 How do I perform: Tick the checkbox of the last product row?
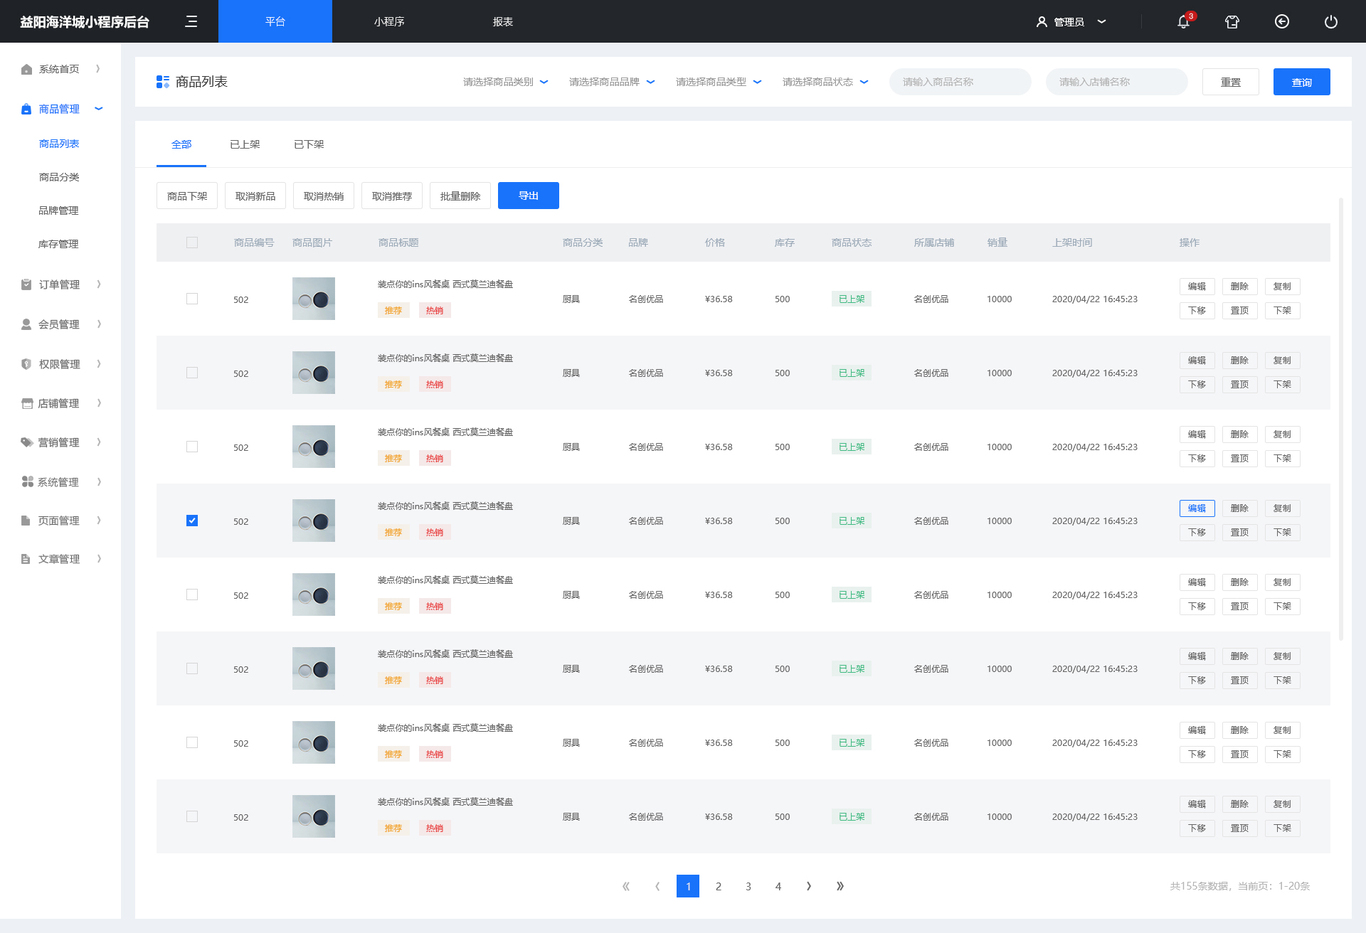(192, 816)
